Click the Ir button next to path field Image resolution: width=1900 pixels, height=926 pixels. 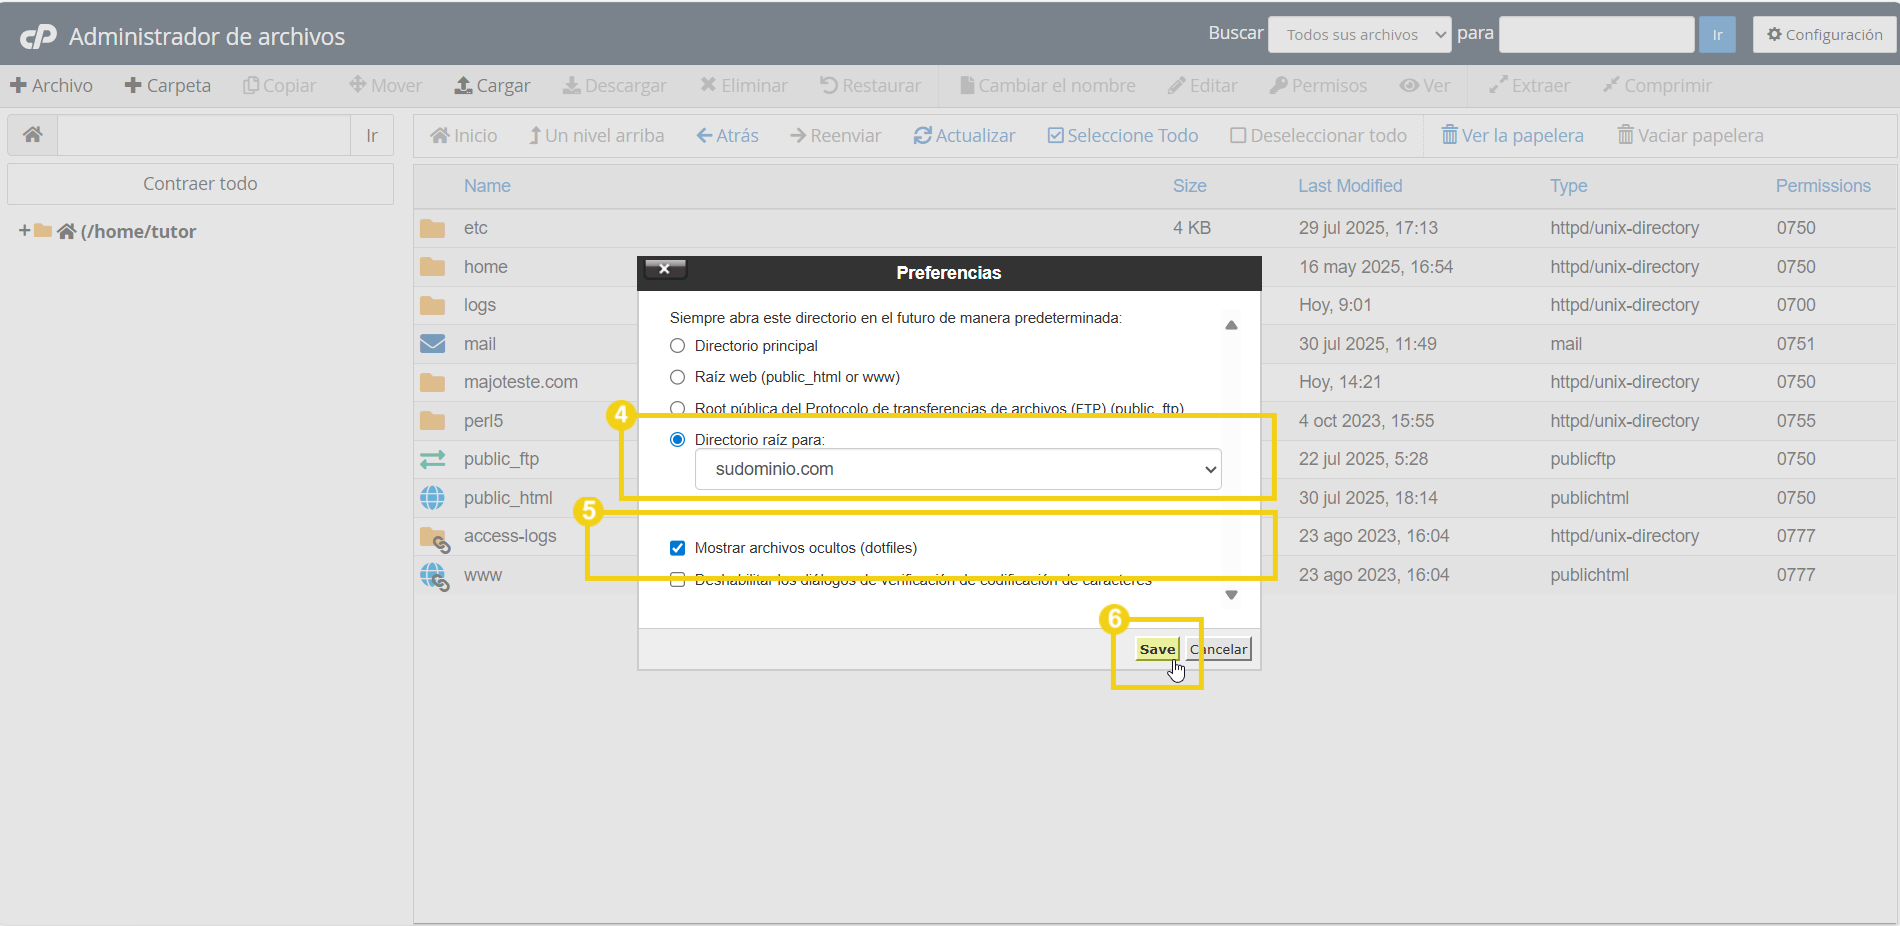click(x=372, y=135)
